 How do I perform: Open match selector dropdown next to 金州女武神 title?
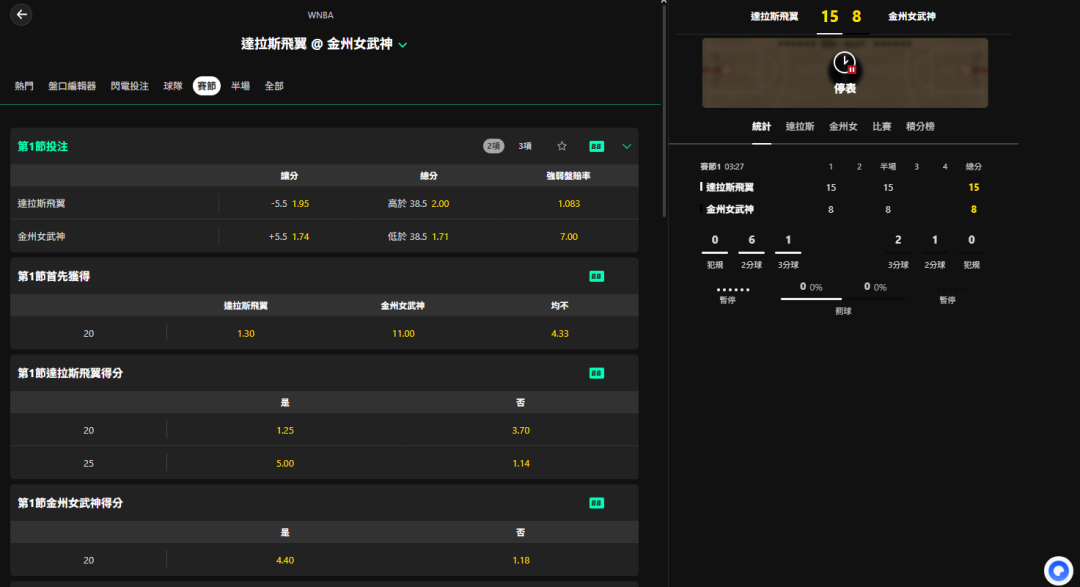tap(403, 45)
